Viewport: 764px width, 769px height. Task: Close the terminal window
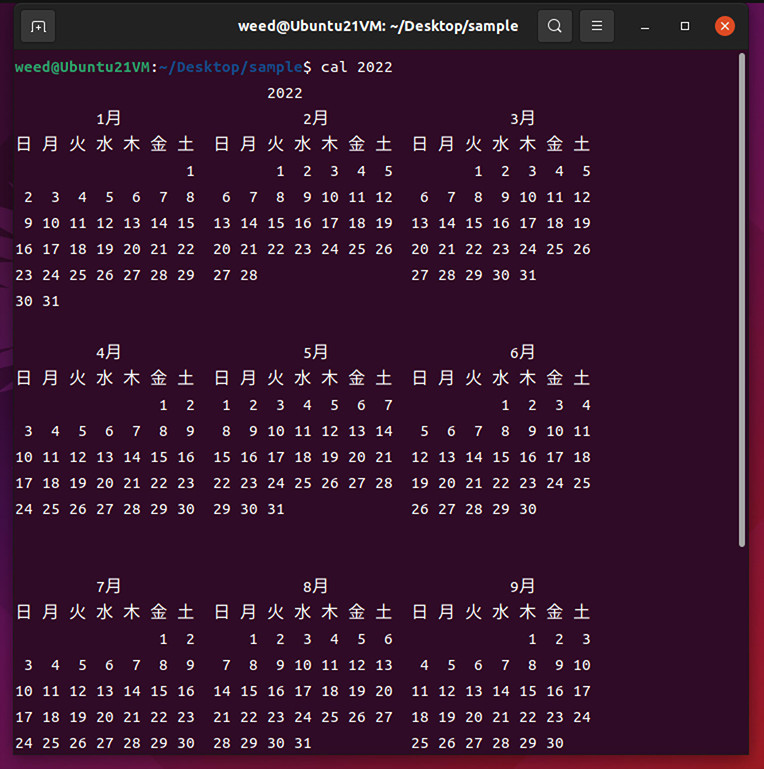coord(725,26)
